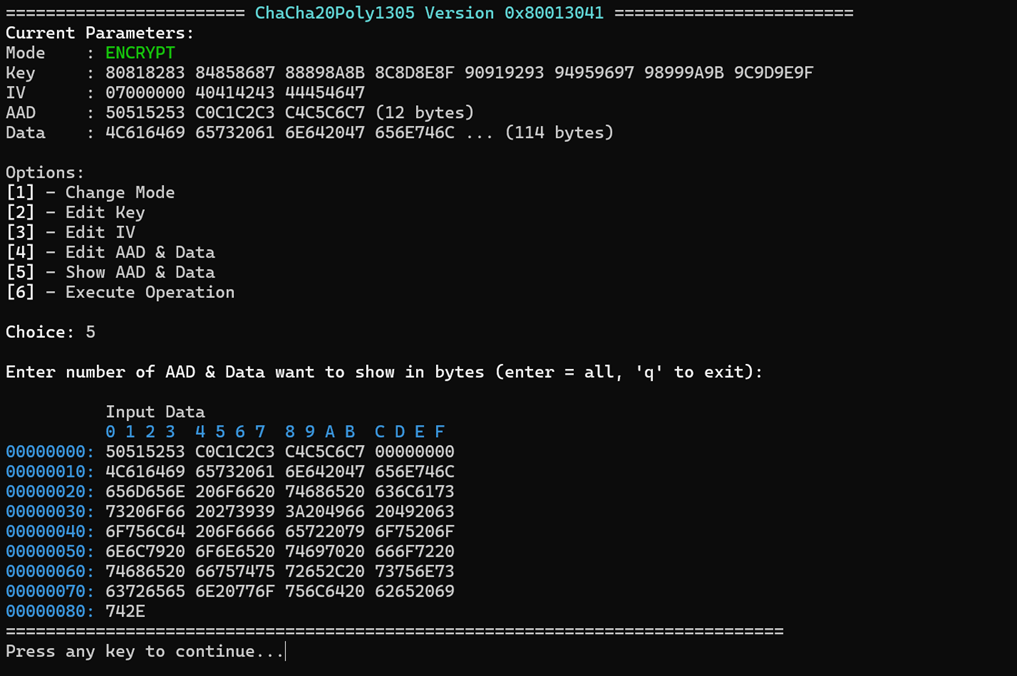Click the final data word 742E
This screenshot has width=1017, height=676.
tap(125, 611)
